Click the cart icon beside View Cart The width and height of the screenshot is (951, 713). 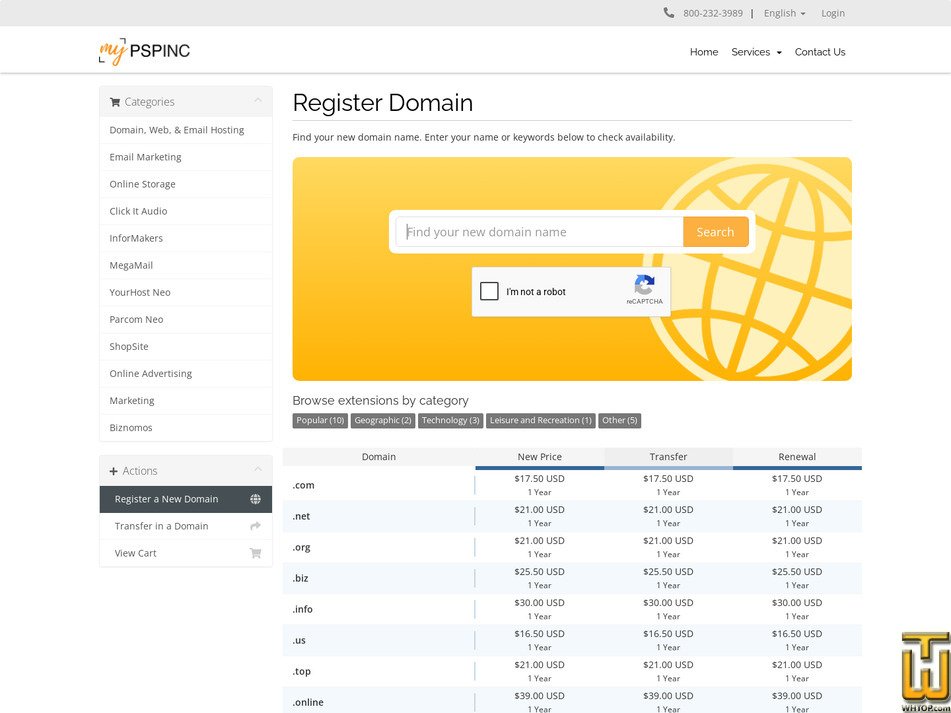(x=255, y=553)
